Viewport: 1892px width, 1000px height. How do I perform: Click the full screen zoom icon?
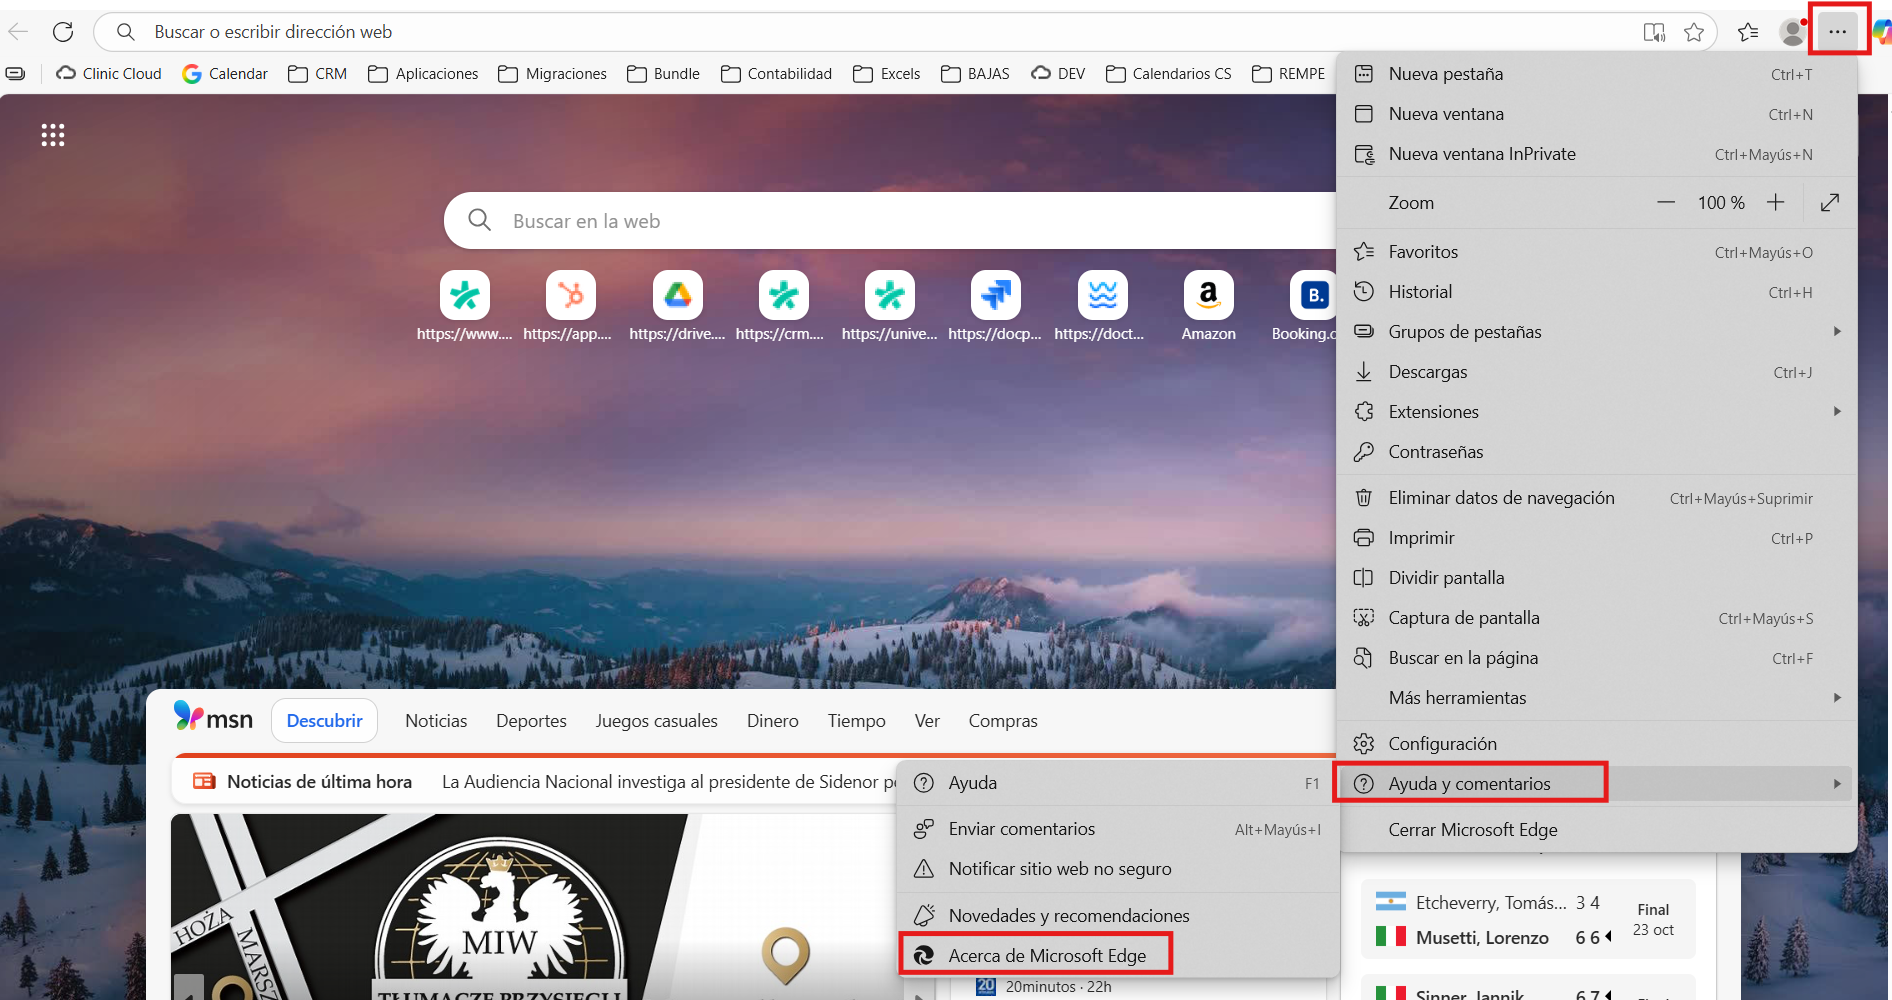point(1830,203)
